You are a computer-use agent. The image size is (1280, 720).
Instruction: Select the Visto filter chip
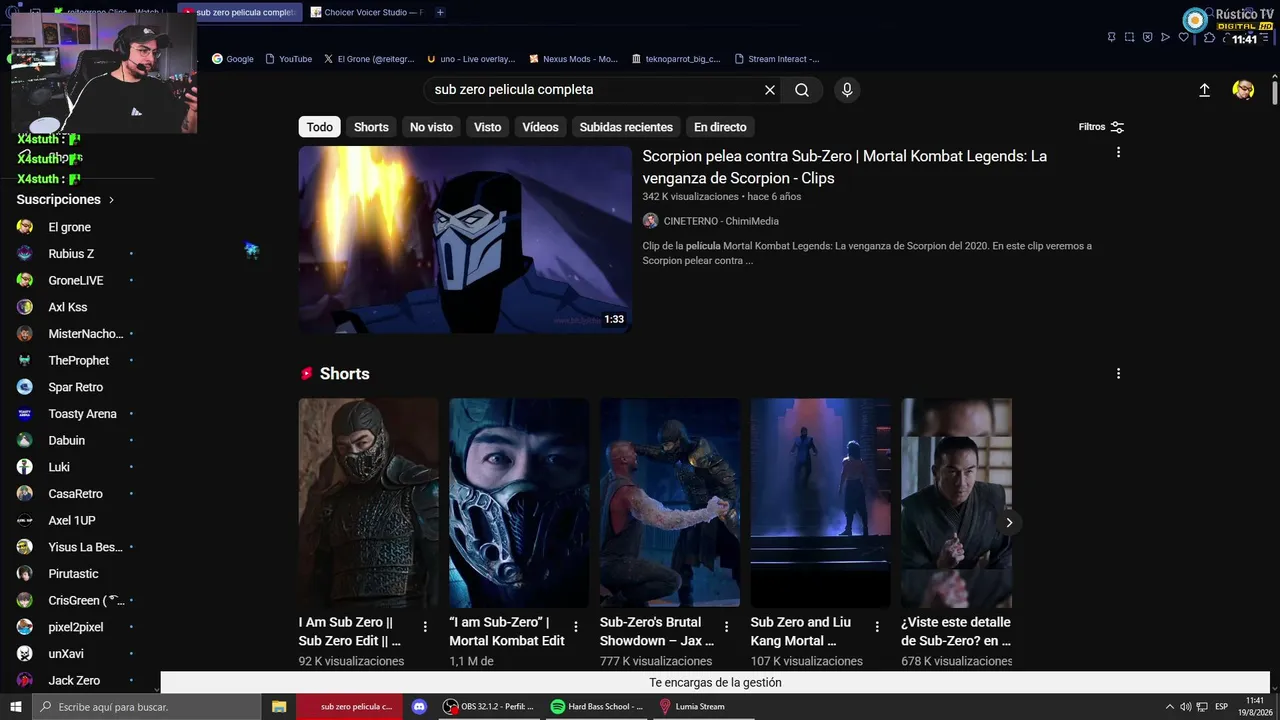[x=488, y=127]
